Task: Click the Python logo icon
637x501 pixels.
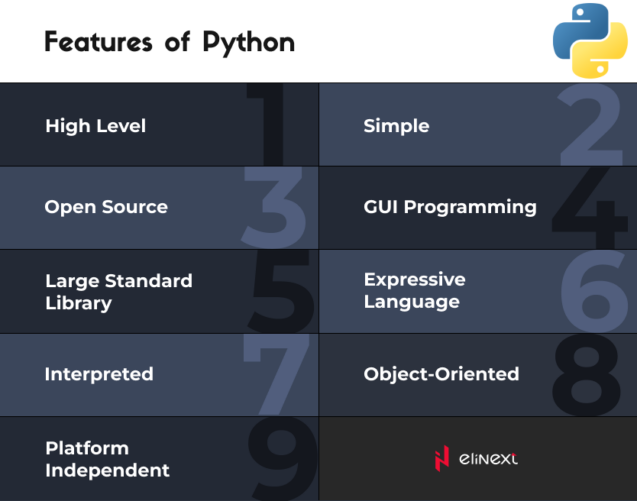Action: coord(590,40)
